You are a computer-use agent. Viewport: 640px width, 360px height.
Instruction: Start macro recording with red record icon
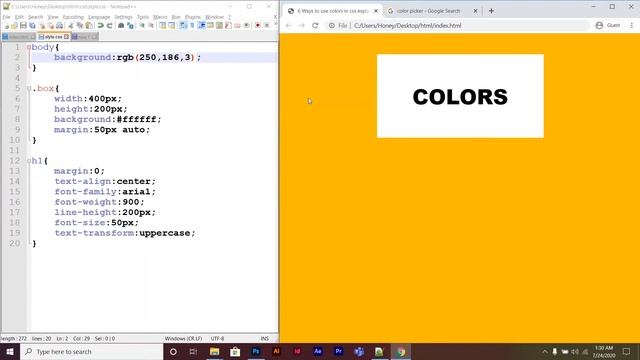click(258, 26)
